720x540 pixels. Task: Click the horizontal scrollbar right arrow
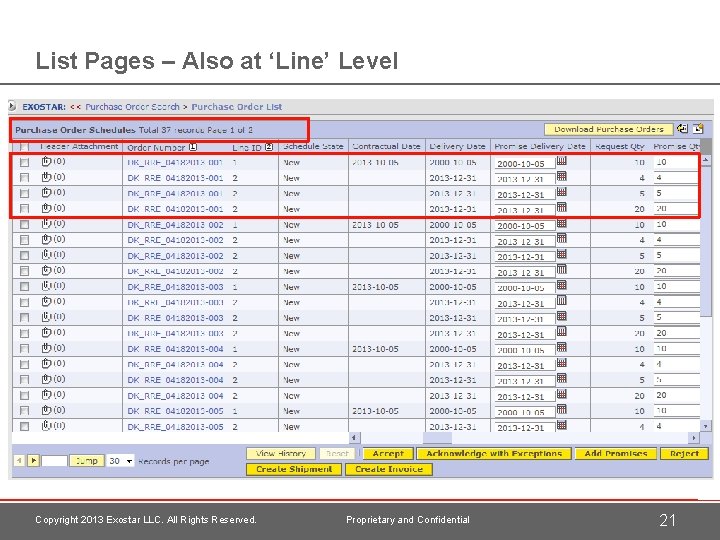pyautogui.click(x=694, y=438)
